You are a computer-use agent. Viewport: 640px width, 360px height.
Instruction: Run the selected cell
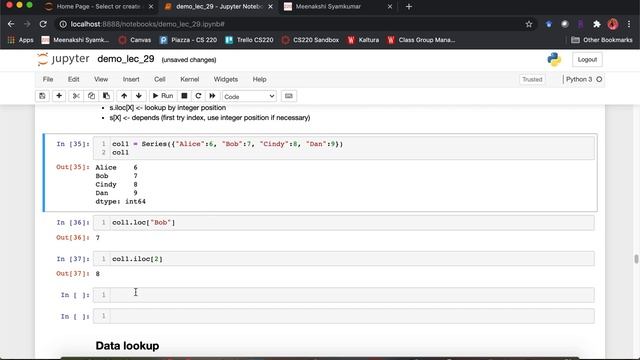point(163,96)
